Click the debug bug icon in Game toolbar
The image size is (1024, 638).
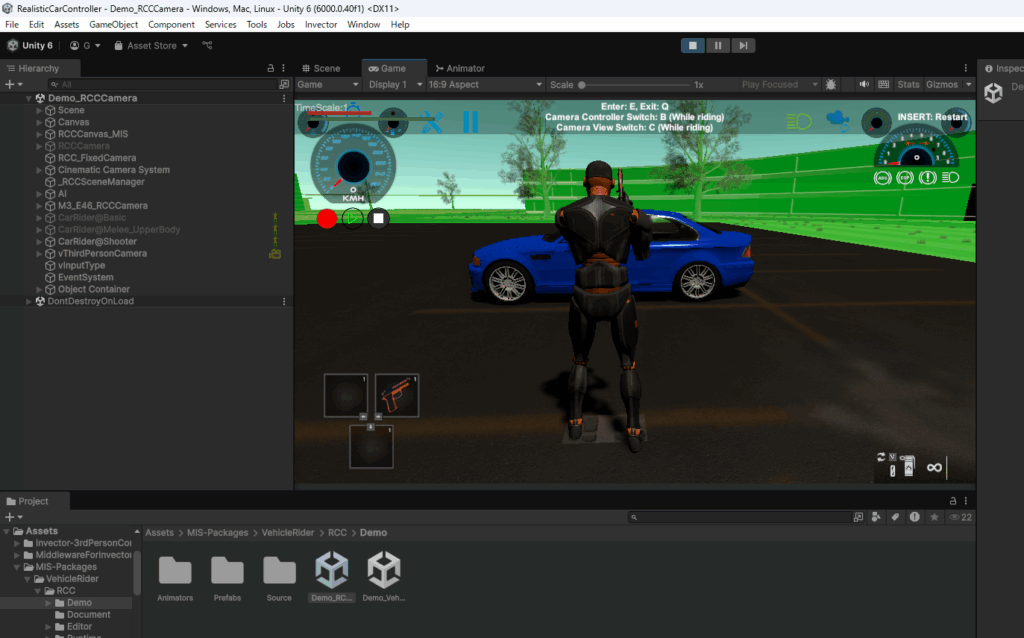831,85
